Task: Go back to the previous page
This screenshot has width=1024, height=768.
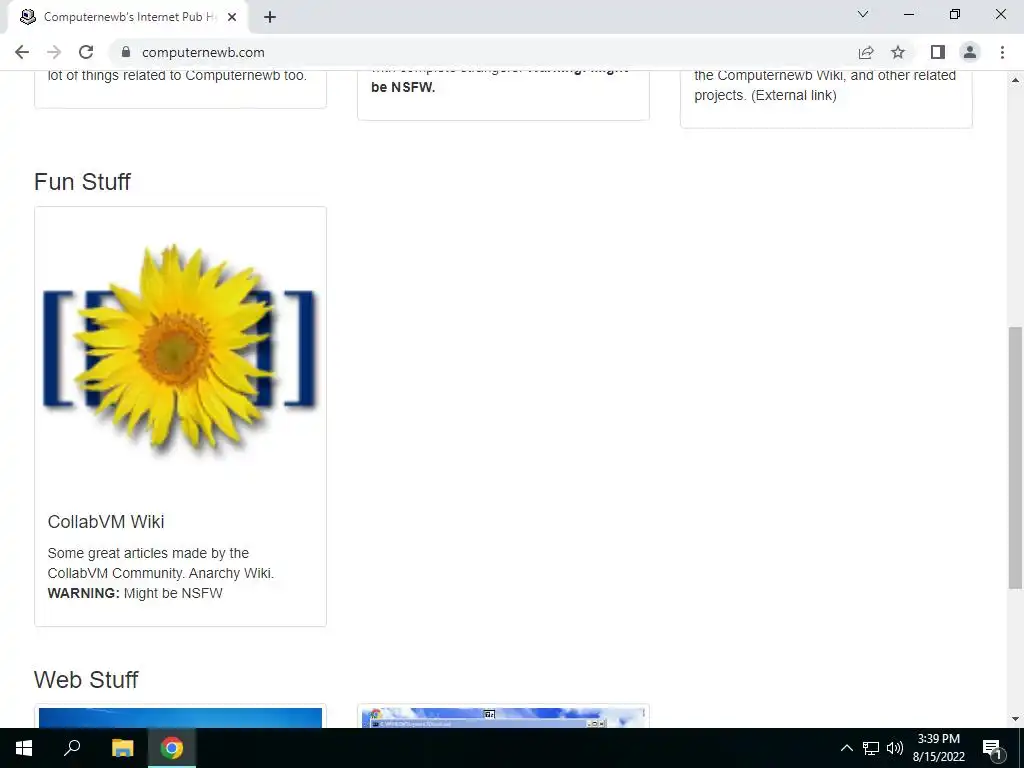Action: [x=22, y=52]
